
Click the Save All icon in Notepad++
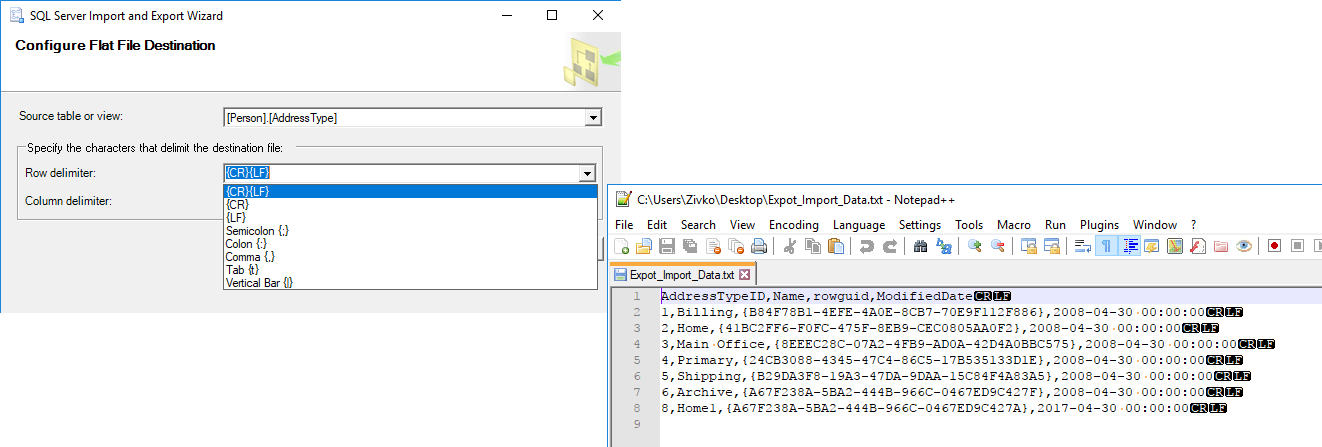pyautogui.click(x=690, y=246)
